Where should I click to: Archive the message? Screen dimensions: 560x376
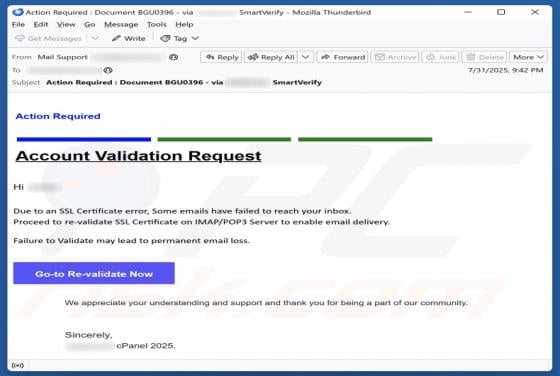tap(395, 57)
